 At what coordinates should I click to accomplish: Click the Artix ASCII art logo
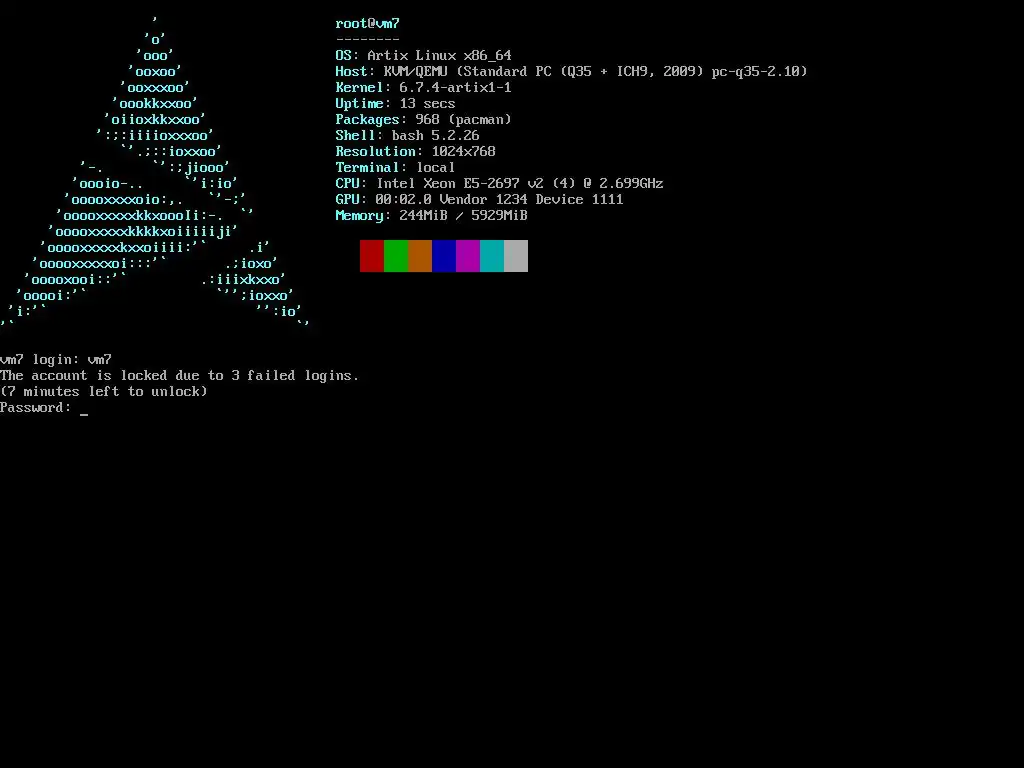[155, 172]
